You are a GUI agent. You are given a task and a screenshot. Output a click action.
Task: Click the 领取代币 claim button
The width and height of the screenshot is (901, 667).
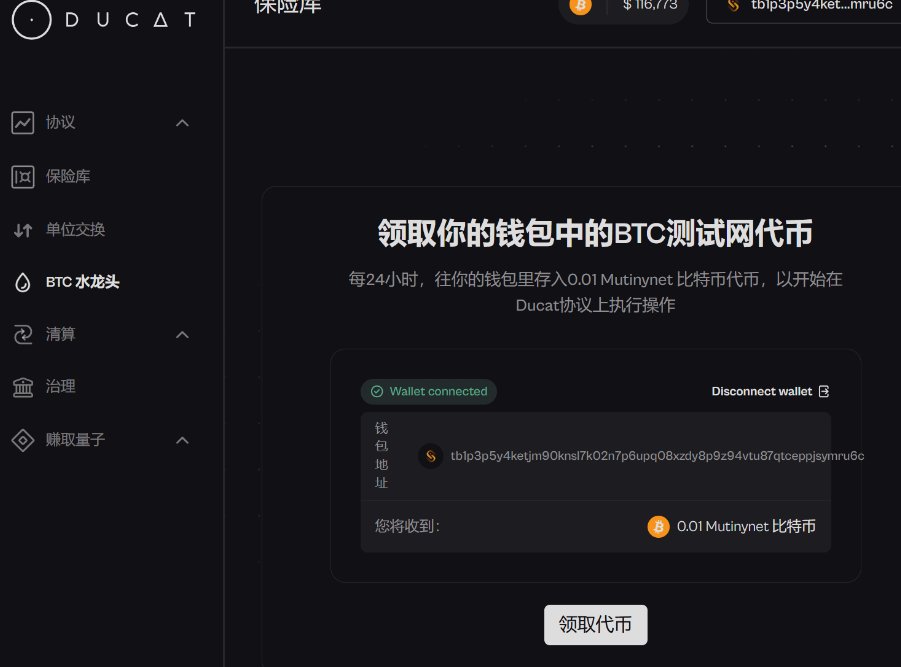coord(596,625)
